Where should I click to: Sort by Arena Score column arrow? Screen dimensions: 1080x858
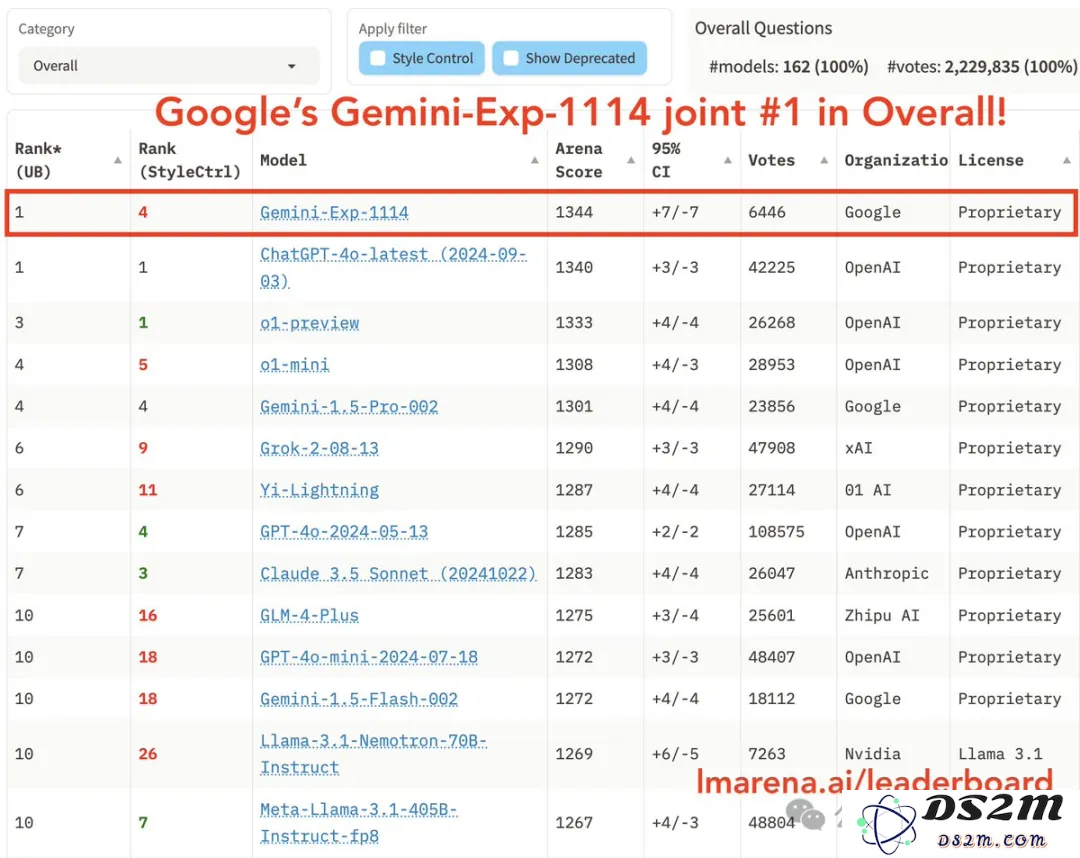631,160
